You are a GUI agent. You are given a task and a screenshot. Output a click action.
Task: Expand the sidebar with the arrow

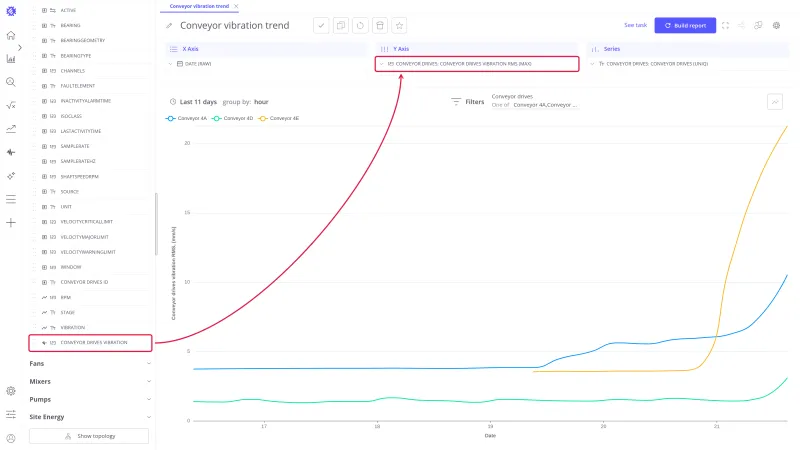tap(20, 47)
